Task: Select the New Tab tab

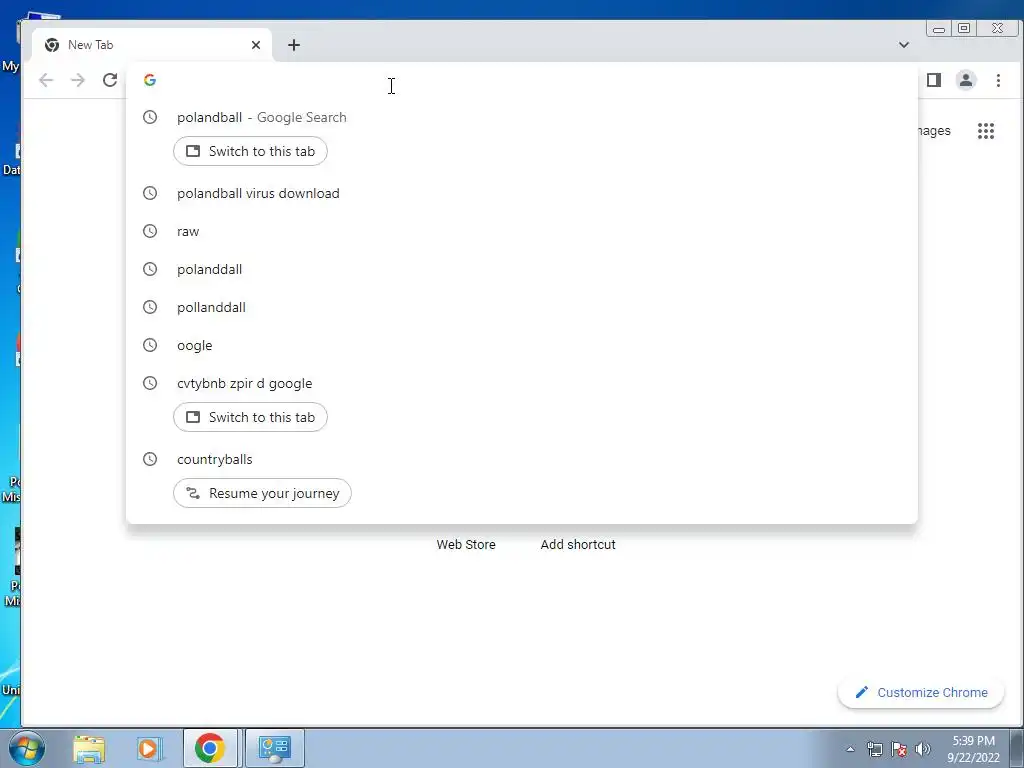Action: point(152,44)
